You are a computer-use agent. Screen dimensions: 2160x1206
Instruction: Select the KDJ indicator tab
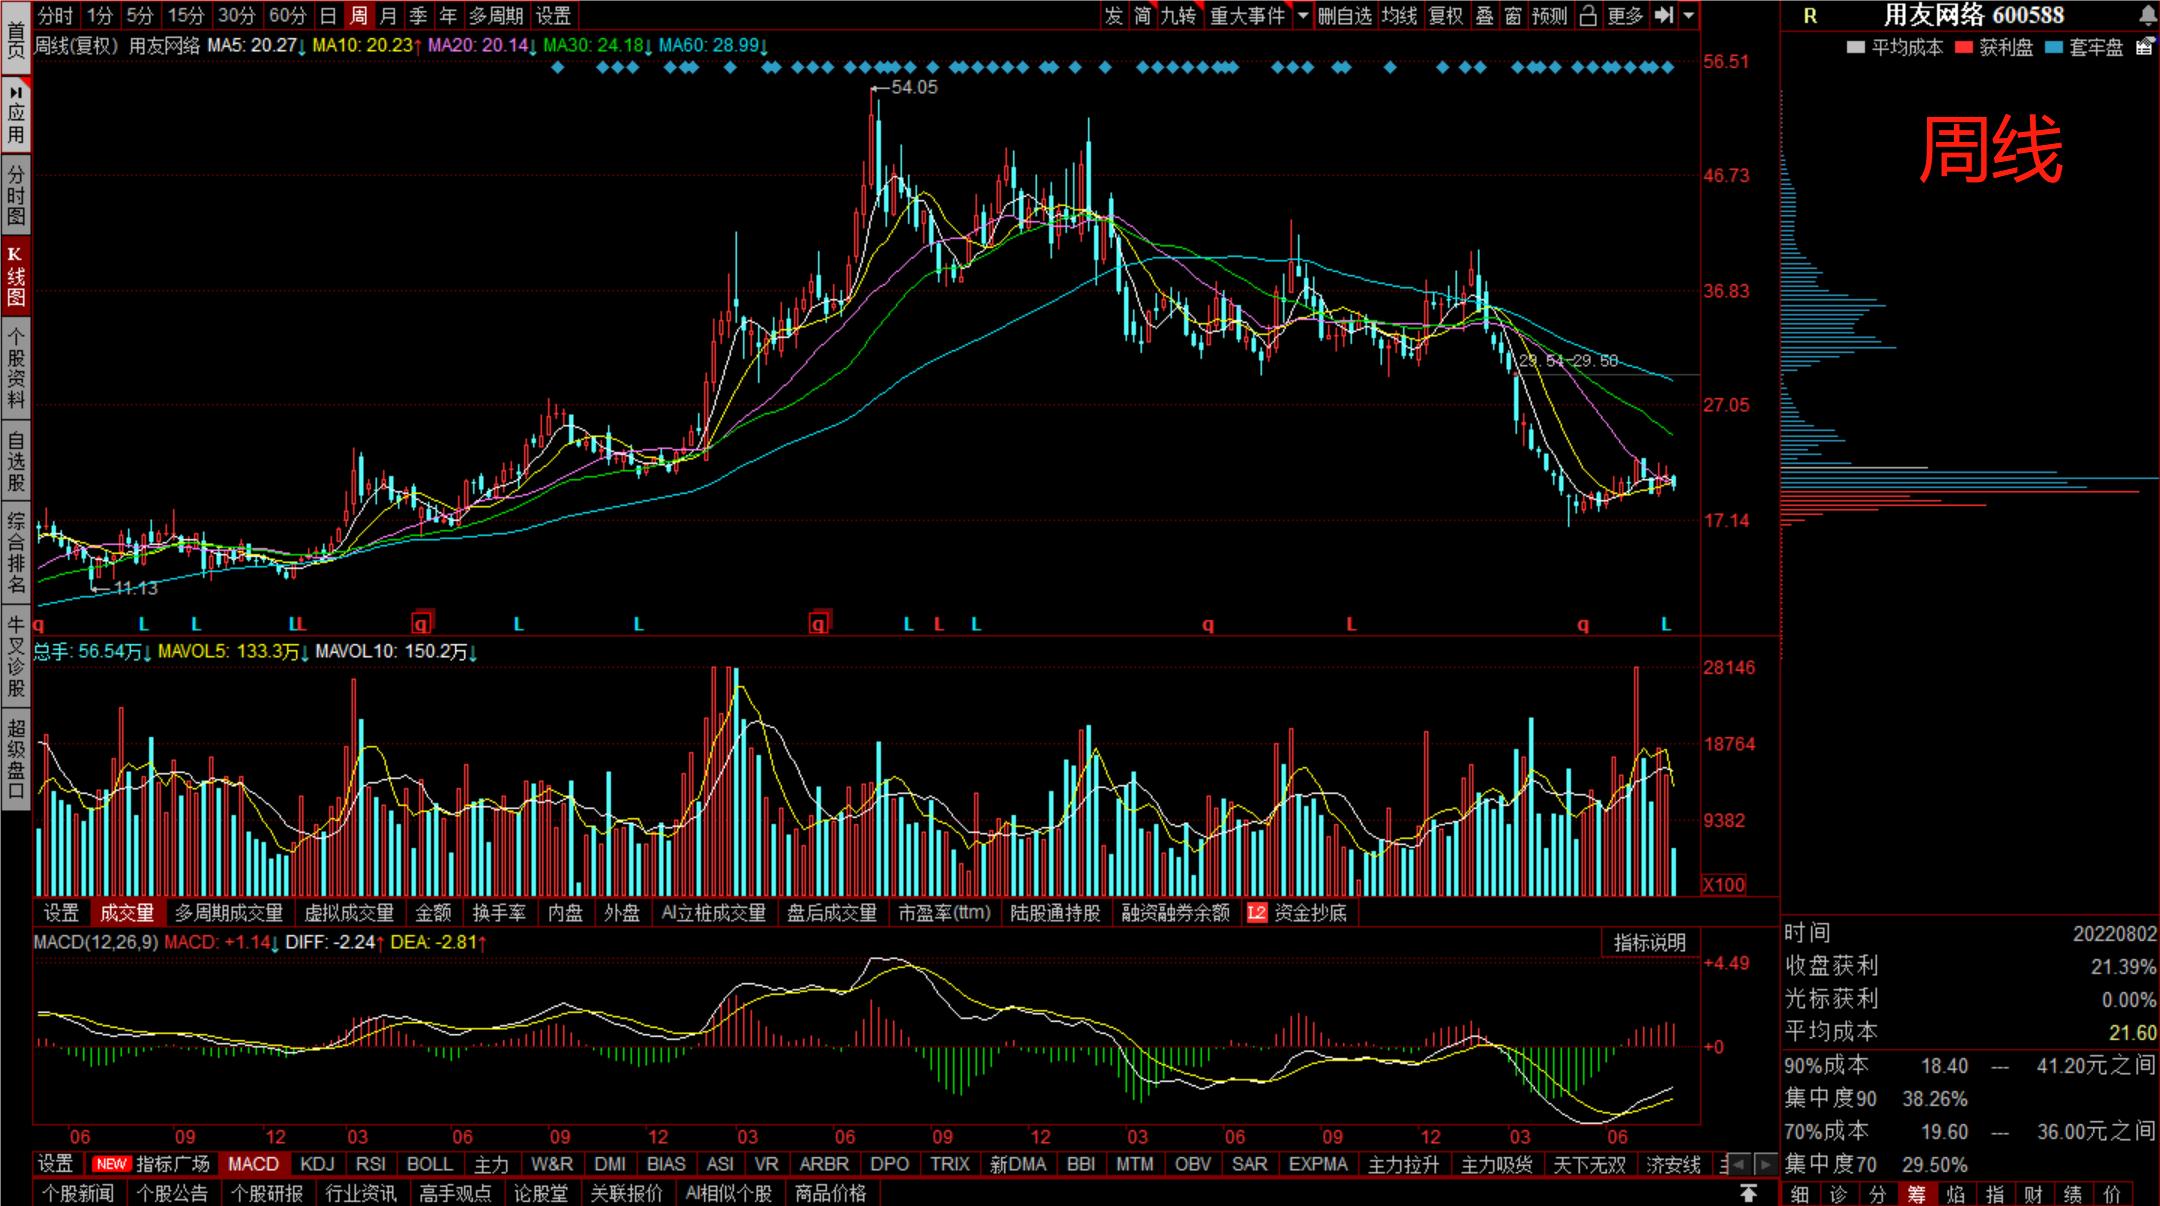(x=317, y=1164)
